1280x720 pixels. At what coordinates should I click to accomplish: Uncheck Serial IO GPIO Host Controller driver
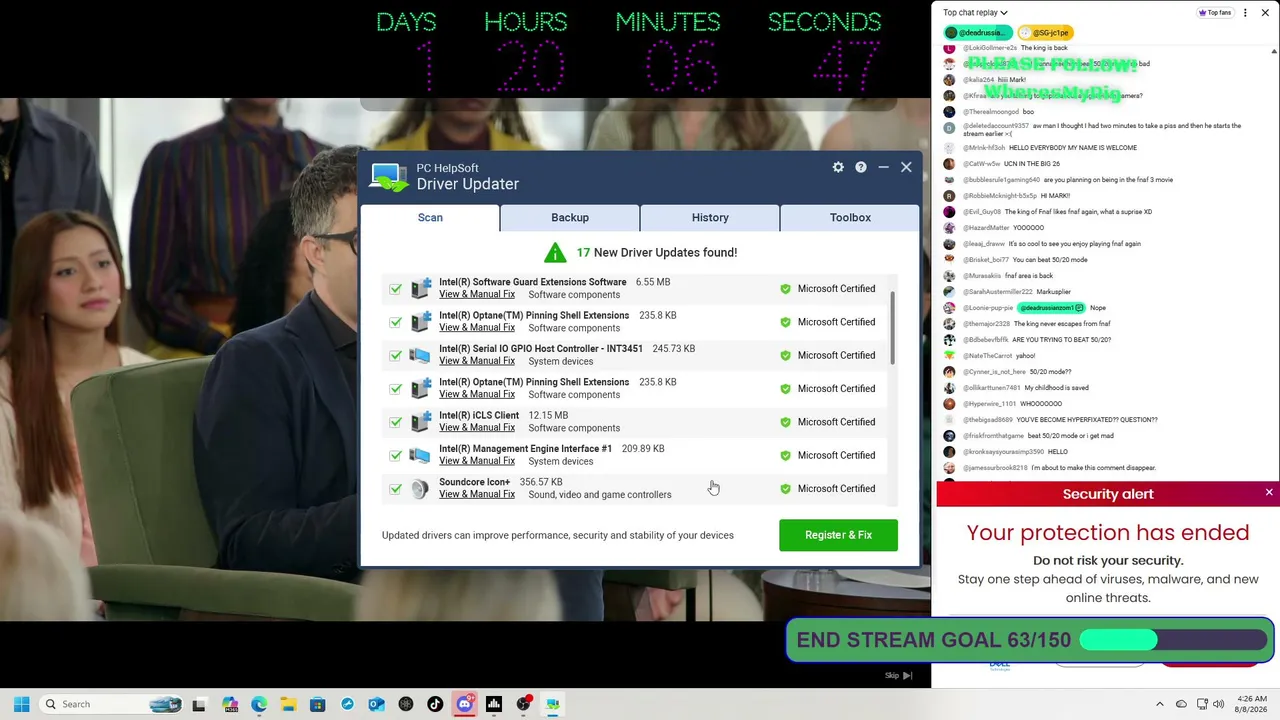click(x=396, y=355)
